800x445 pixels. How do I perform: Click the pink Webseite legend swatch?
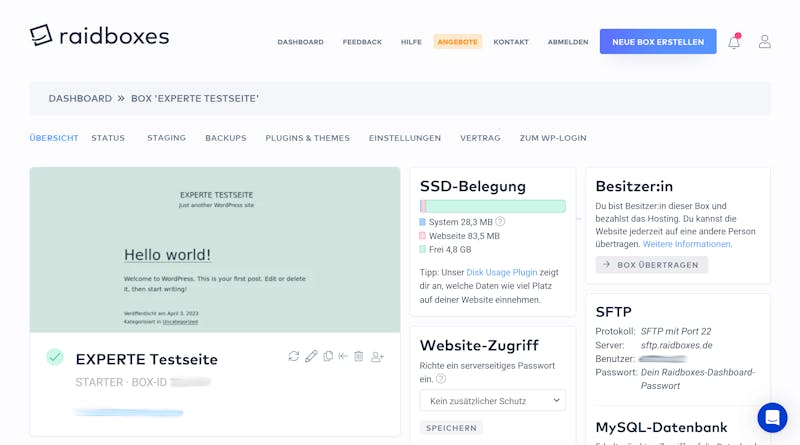point(422,236)
